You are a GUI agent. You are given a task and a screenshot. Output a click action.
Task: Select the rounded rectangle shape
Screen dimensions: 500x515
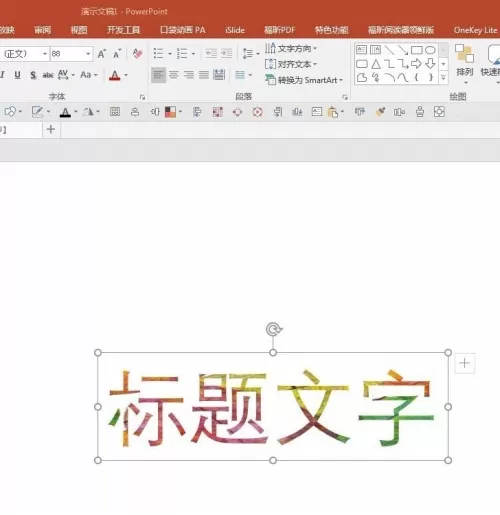362,64
